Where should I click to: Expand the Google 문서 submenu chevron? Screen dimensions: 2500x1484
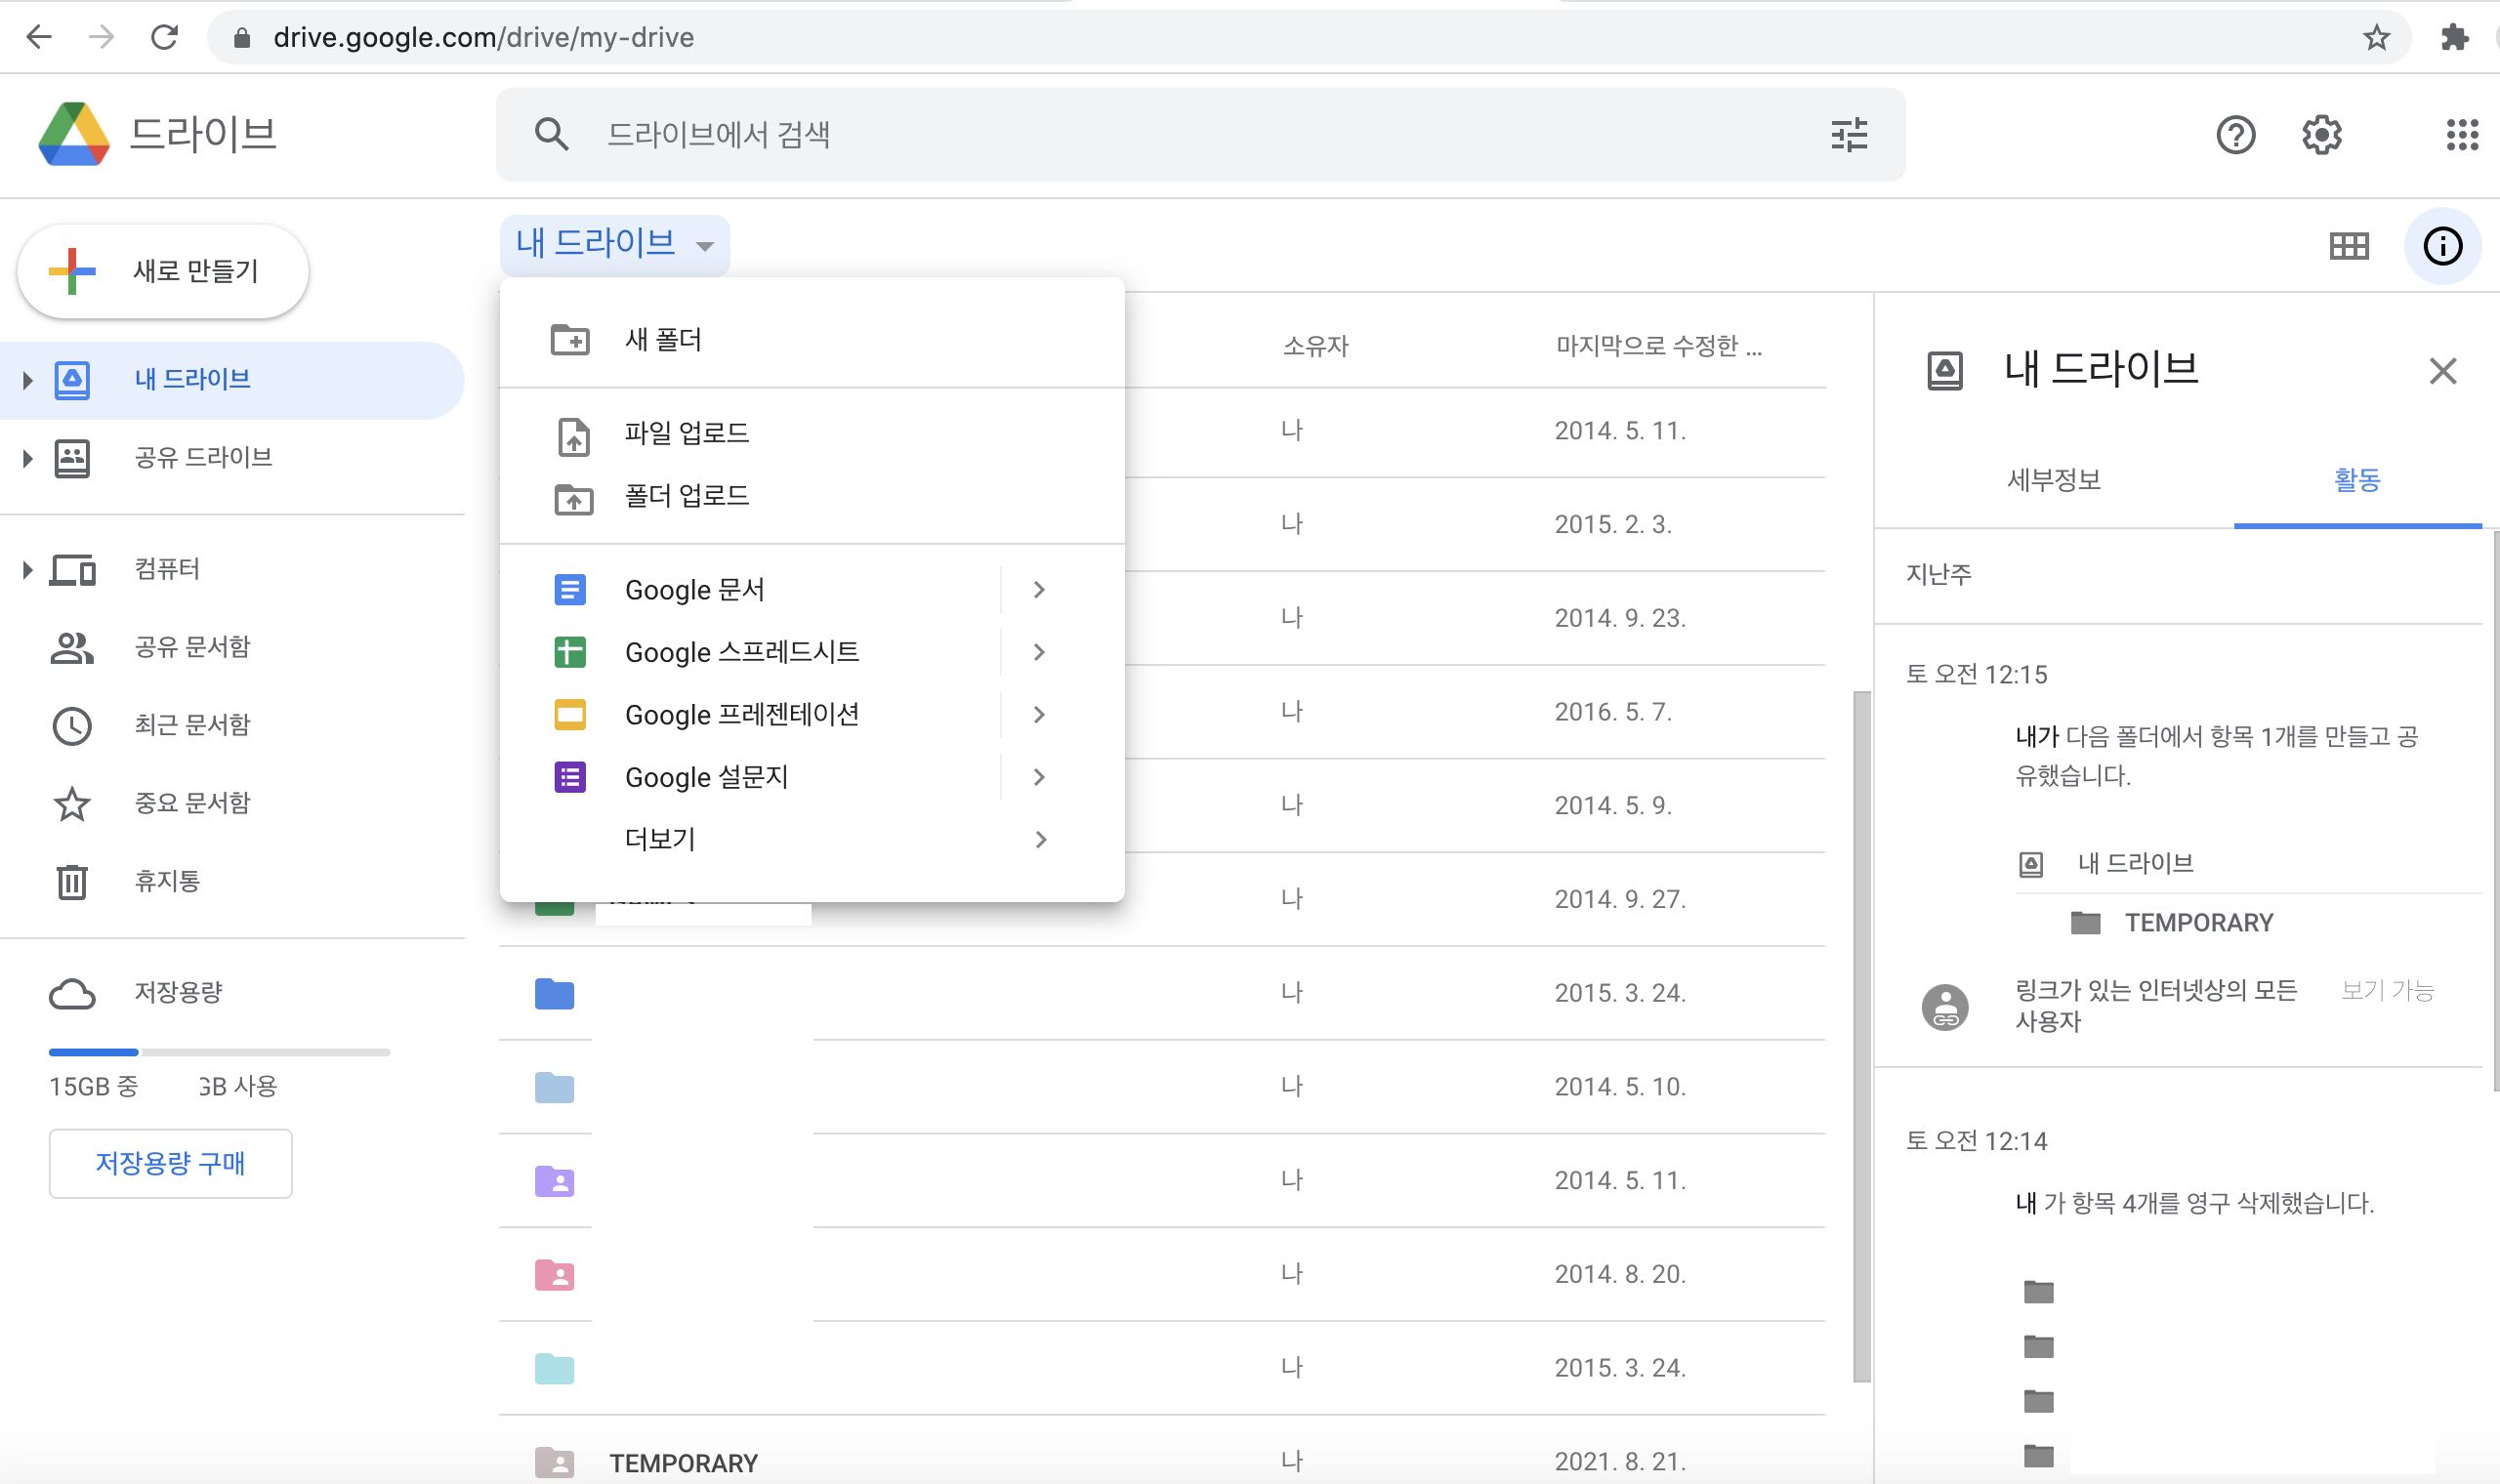pyautogui.click(x=1039, y=589)
